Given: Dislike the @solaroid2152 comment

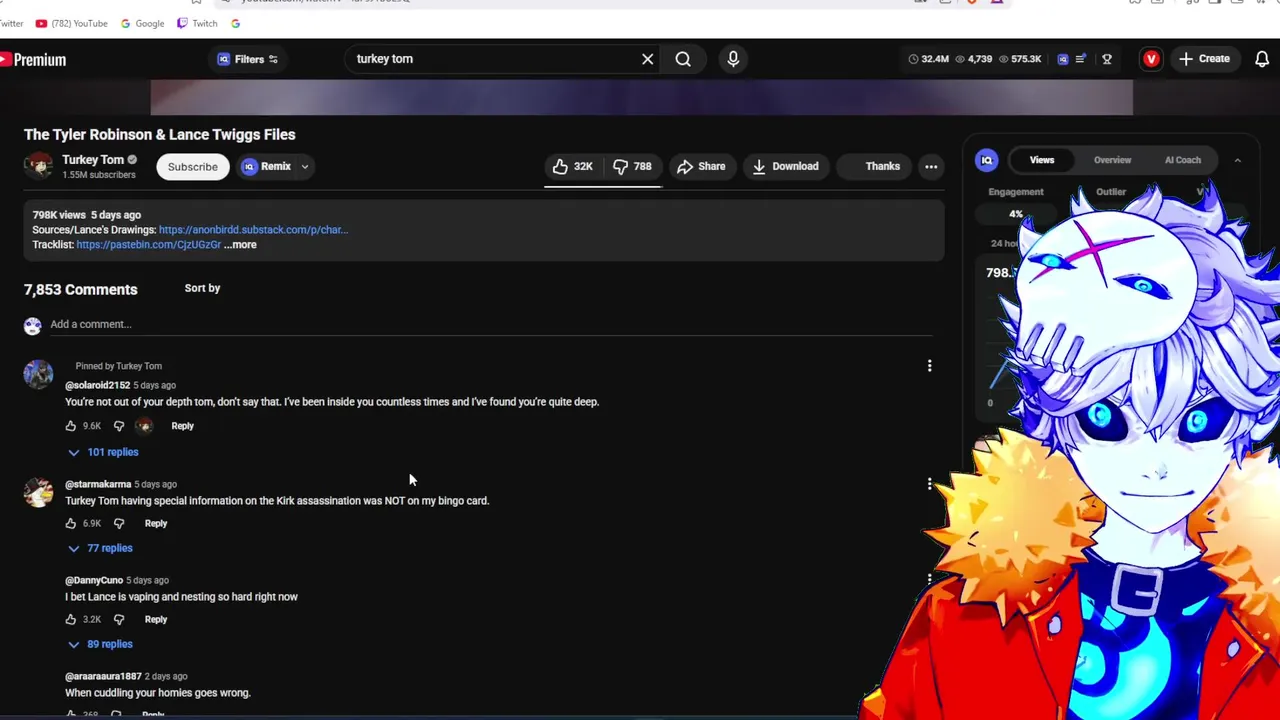Looking at the screenshot, I should click(x=118, y=426).
